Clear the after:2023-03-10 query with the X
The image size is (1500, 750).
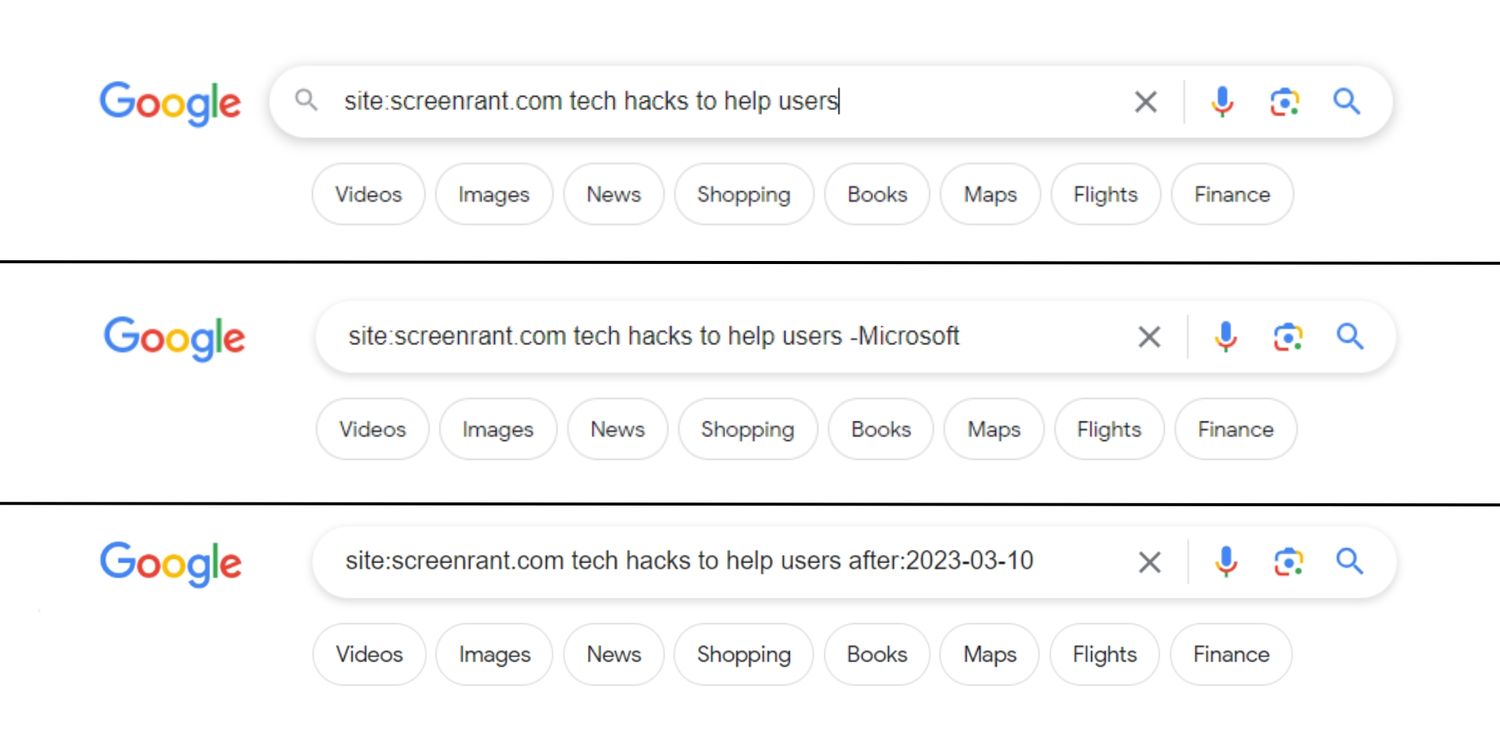[1150, 562]
